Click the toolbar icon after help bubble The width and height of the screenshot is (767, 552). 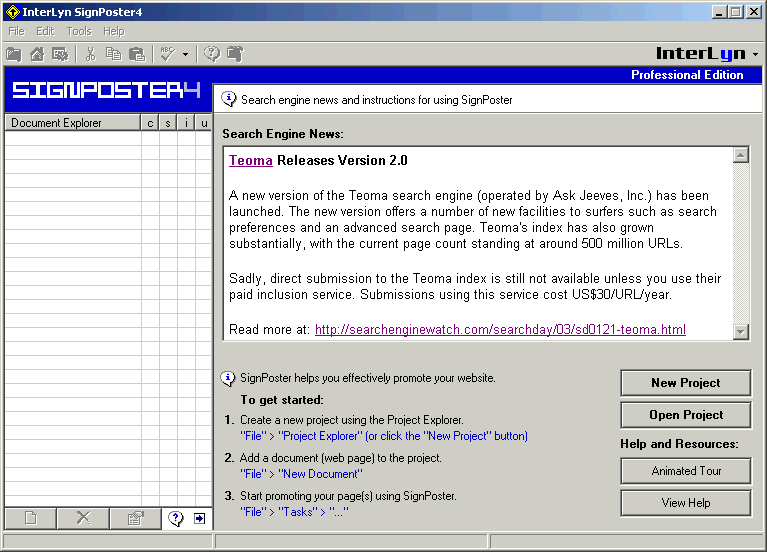(x=235, y=54)
